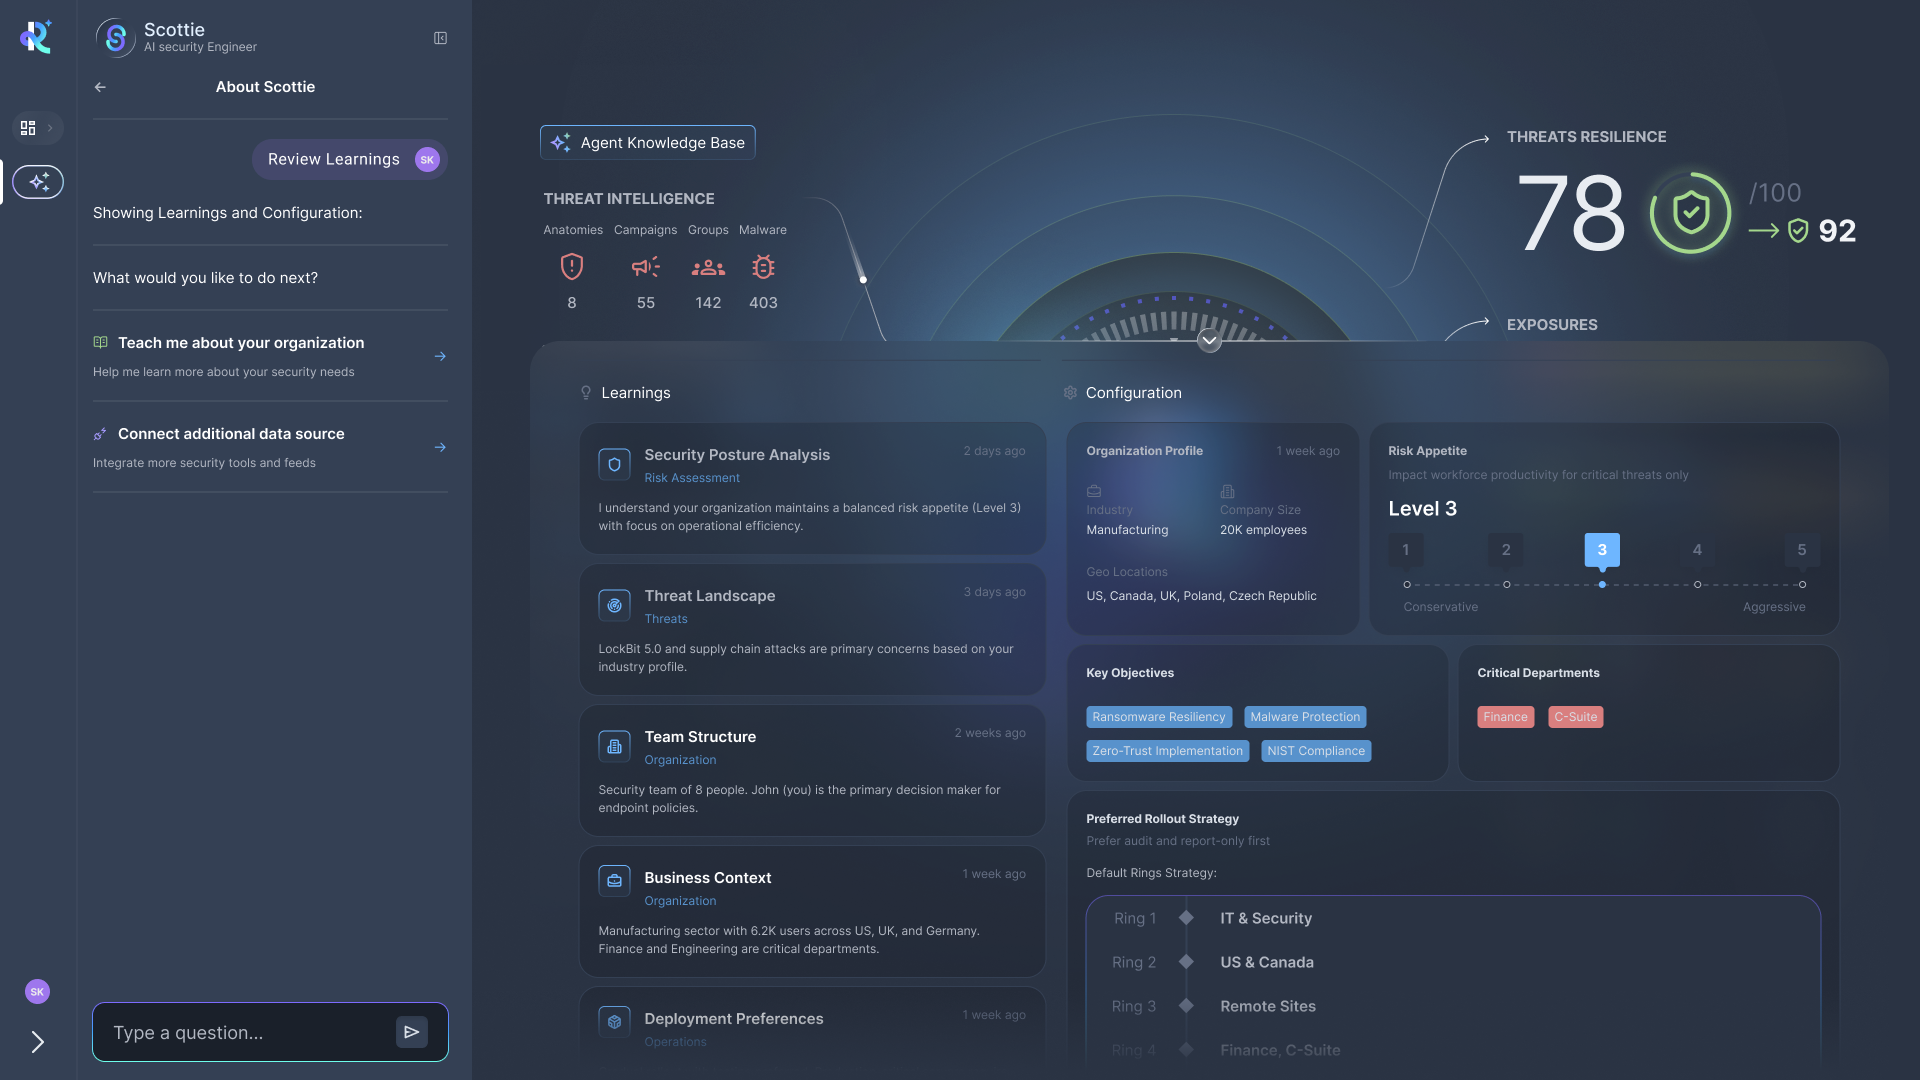
Task: Set risk appetite to level 2
Action: 1506,550
